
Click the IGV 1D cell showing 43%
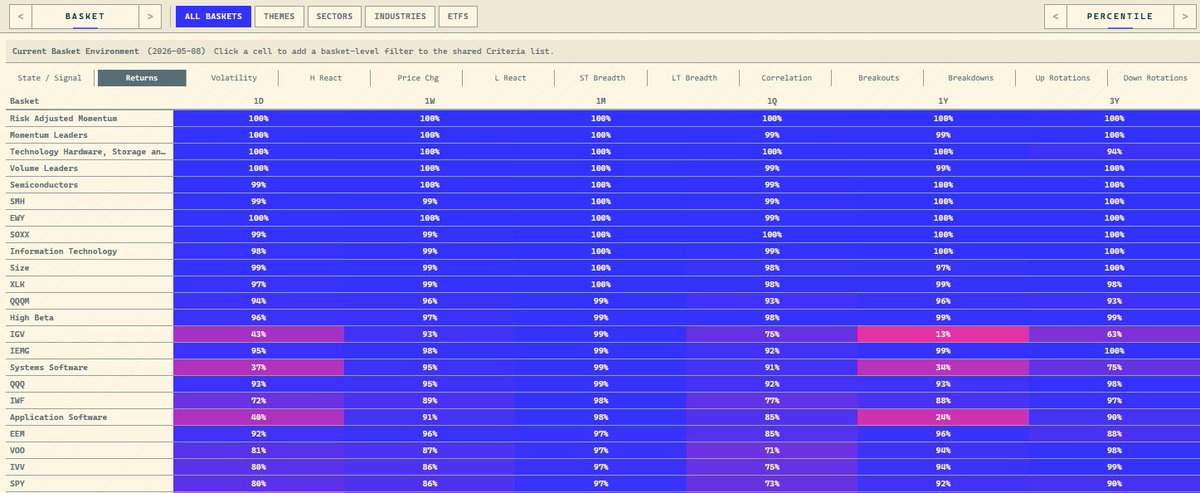pyautogui.click(x=259, y=334)
